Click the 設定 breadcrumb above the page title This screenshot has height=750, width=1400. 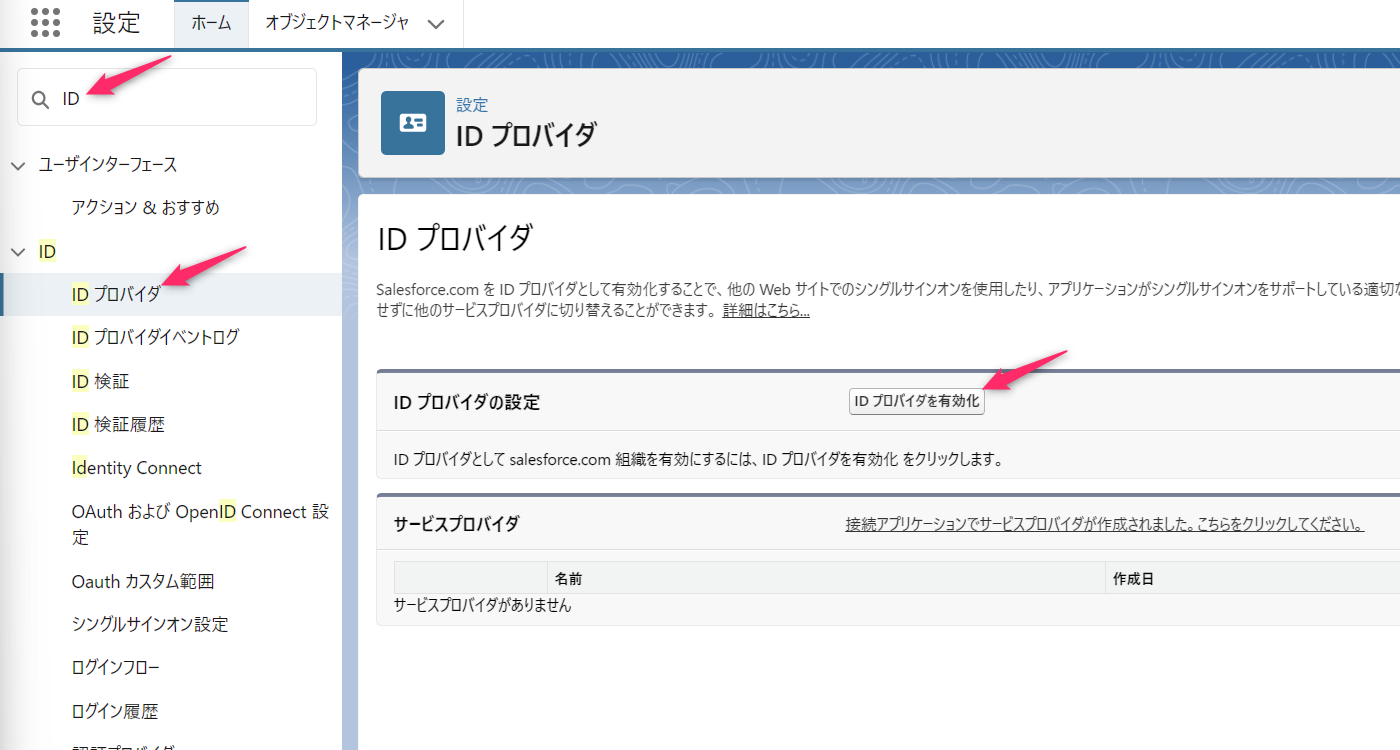[x=472, y=105]
